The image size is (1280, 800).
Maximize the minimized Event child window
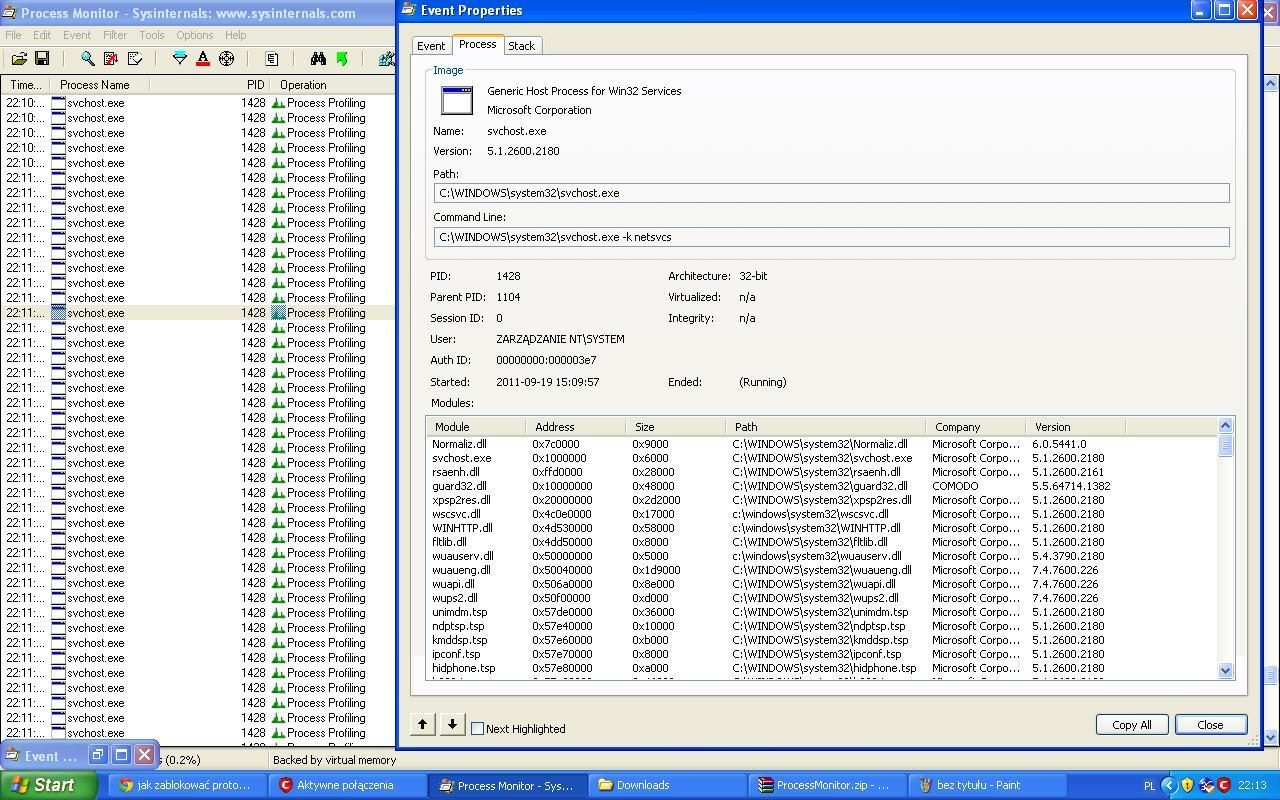click(121, 755)
